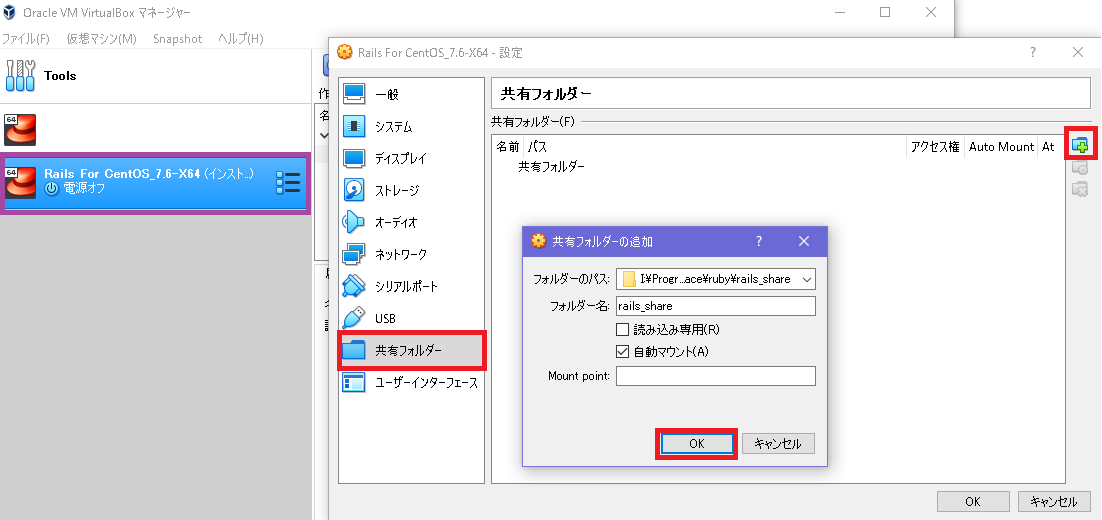The image size is (1102, 520).
Task: Select the ユーザーインターフェース settings category
Action: coord(411,383)
